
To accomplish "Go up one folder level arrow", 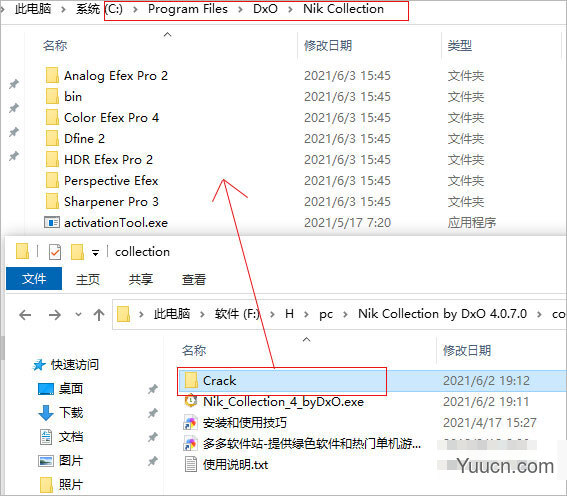I will [99, 315].
